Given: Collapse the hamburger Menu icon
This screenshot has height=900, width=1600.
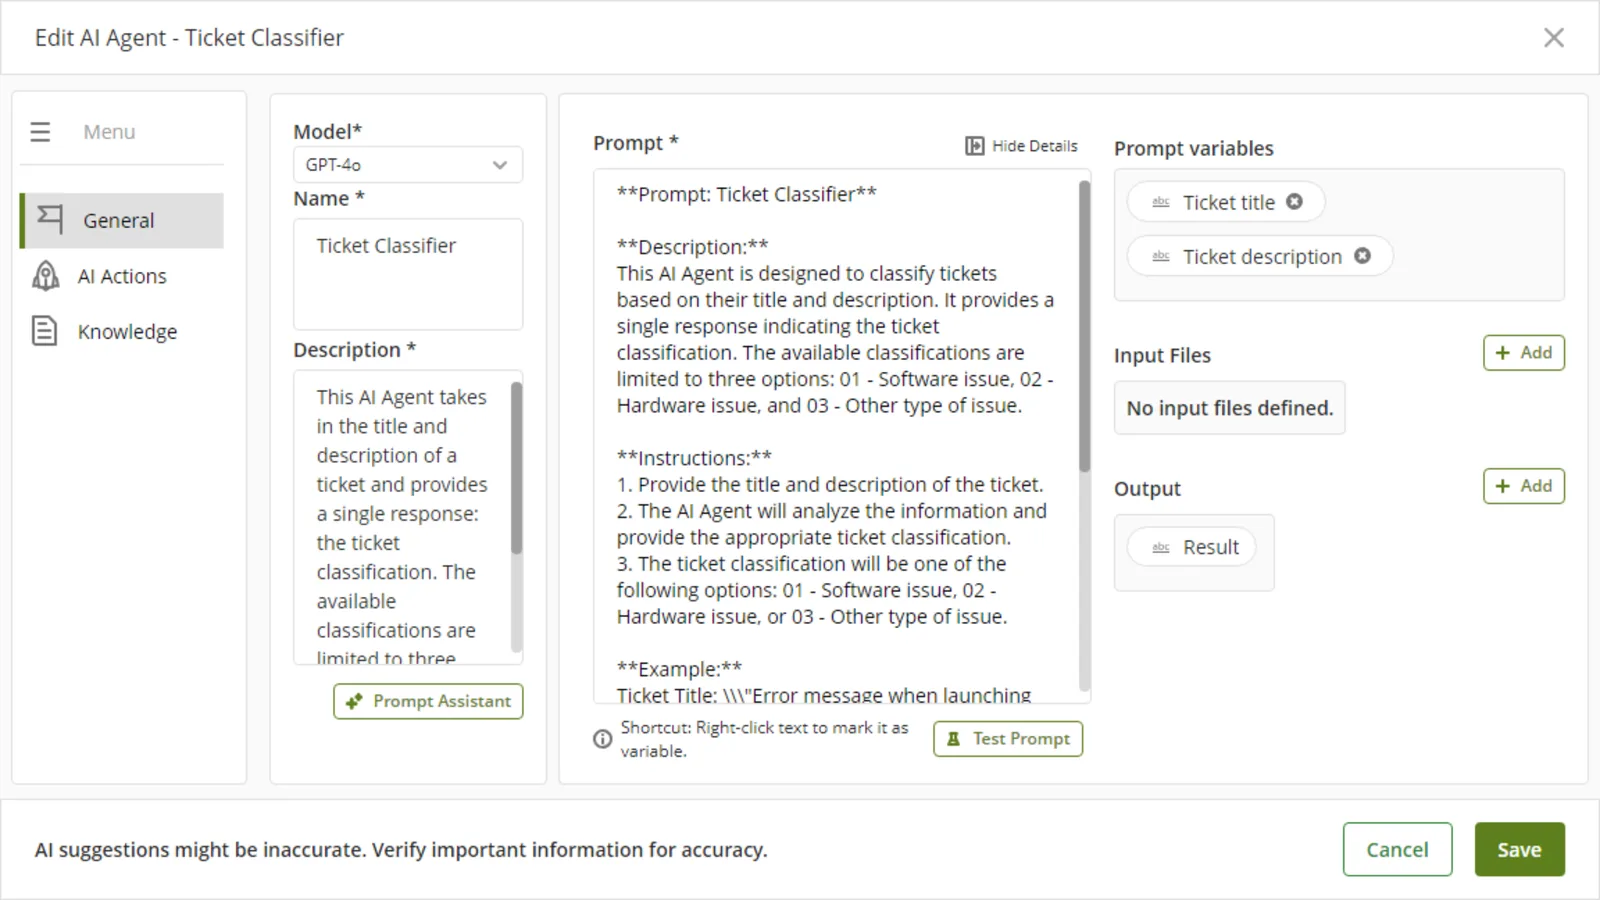Looking at the screenshot, I should (x=40, y=132).
